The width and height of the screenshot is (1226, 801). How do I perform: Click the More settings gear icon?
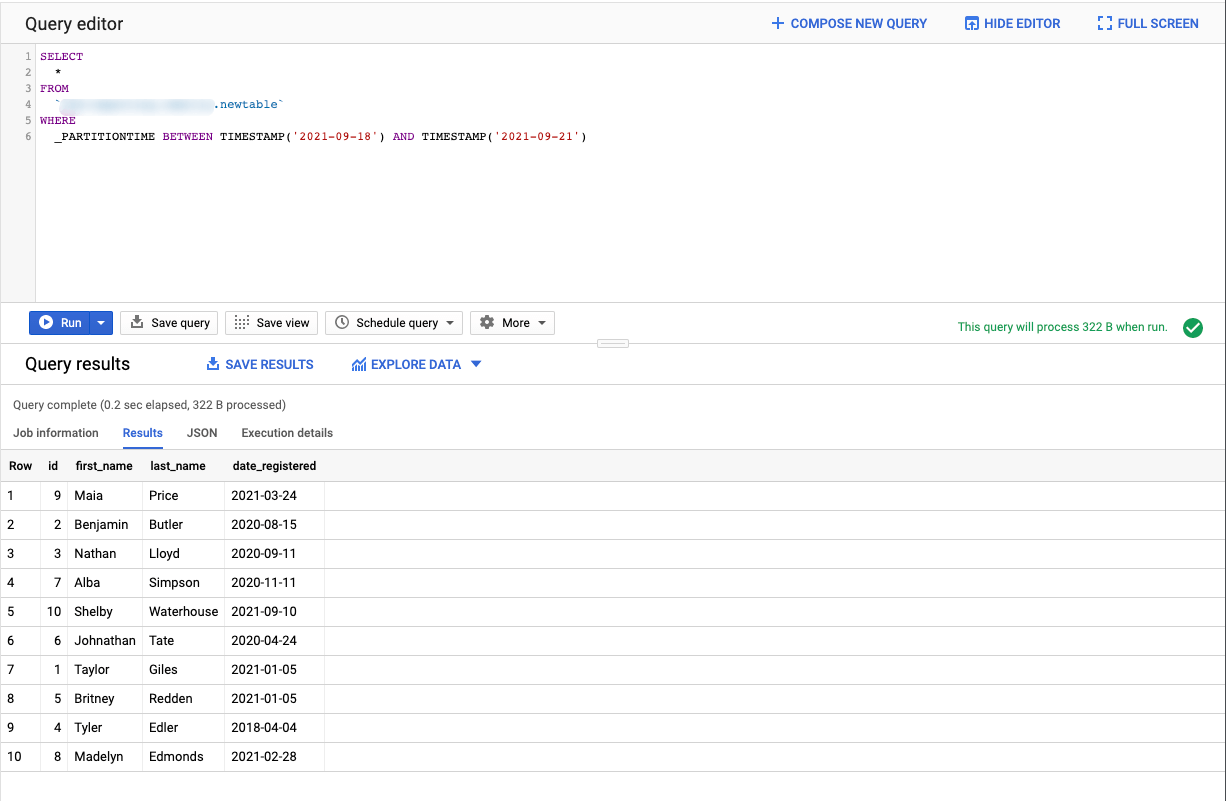[x=488, y=322]
